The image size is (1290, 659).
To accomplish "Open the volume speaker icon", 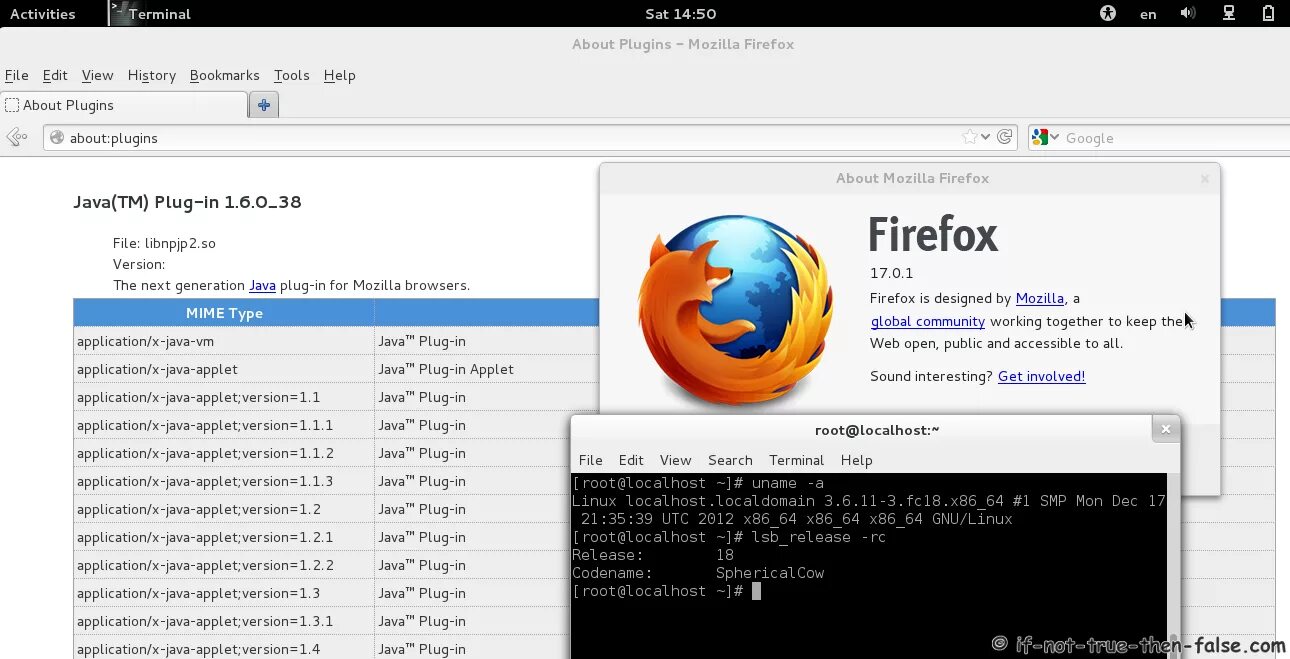I will [x=1187, y=14].
